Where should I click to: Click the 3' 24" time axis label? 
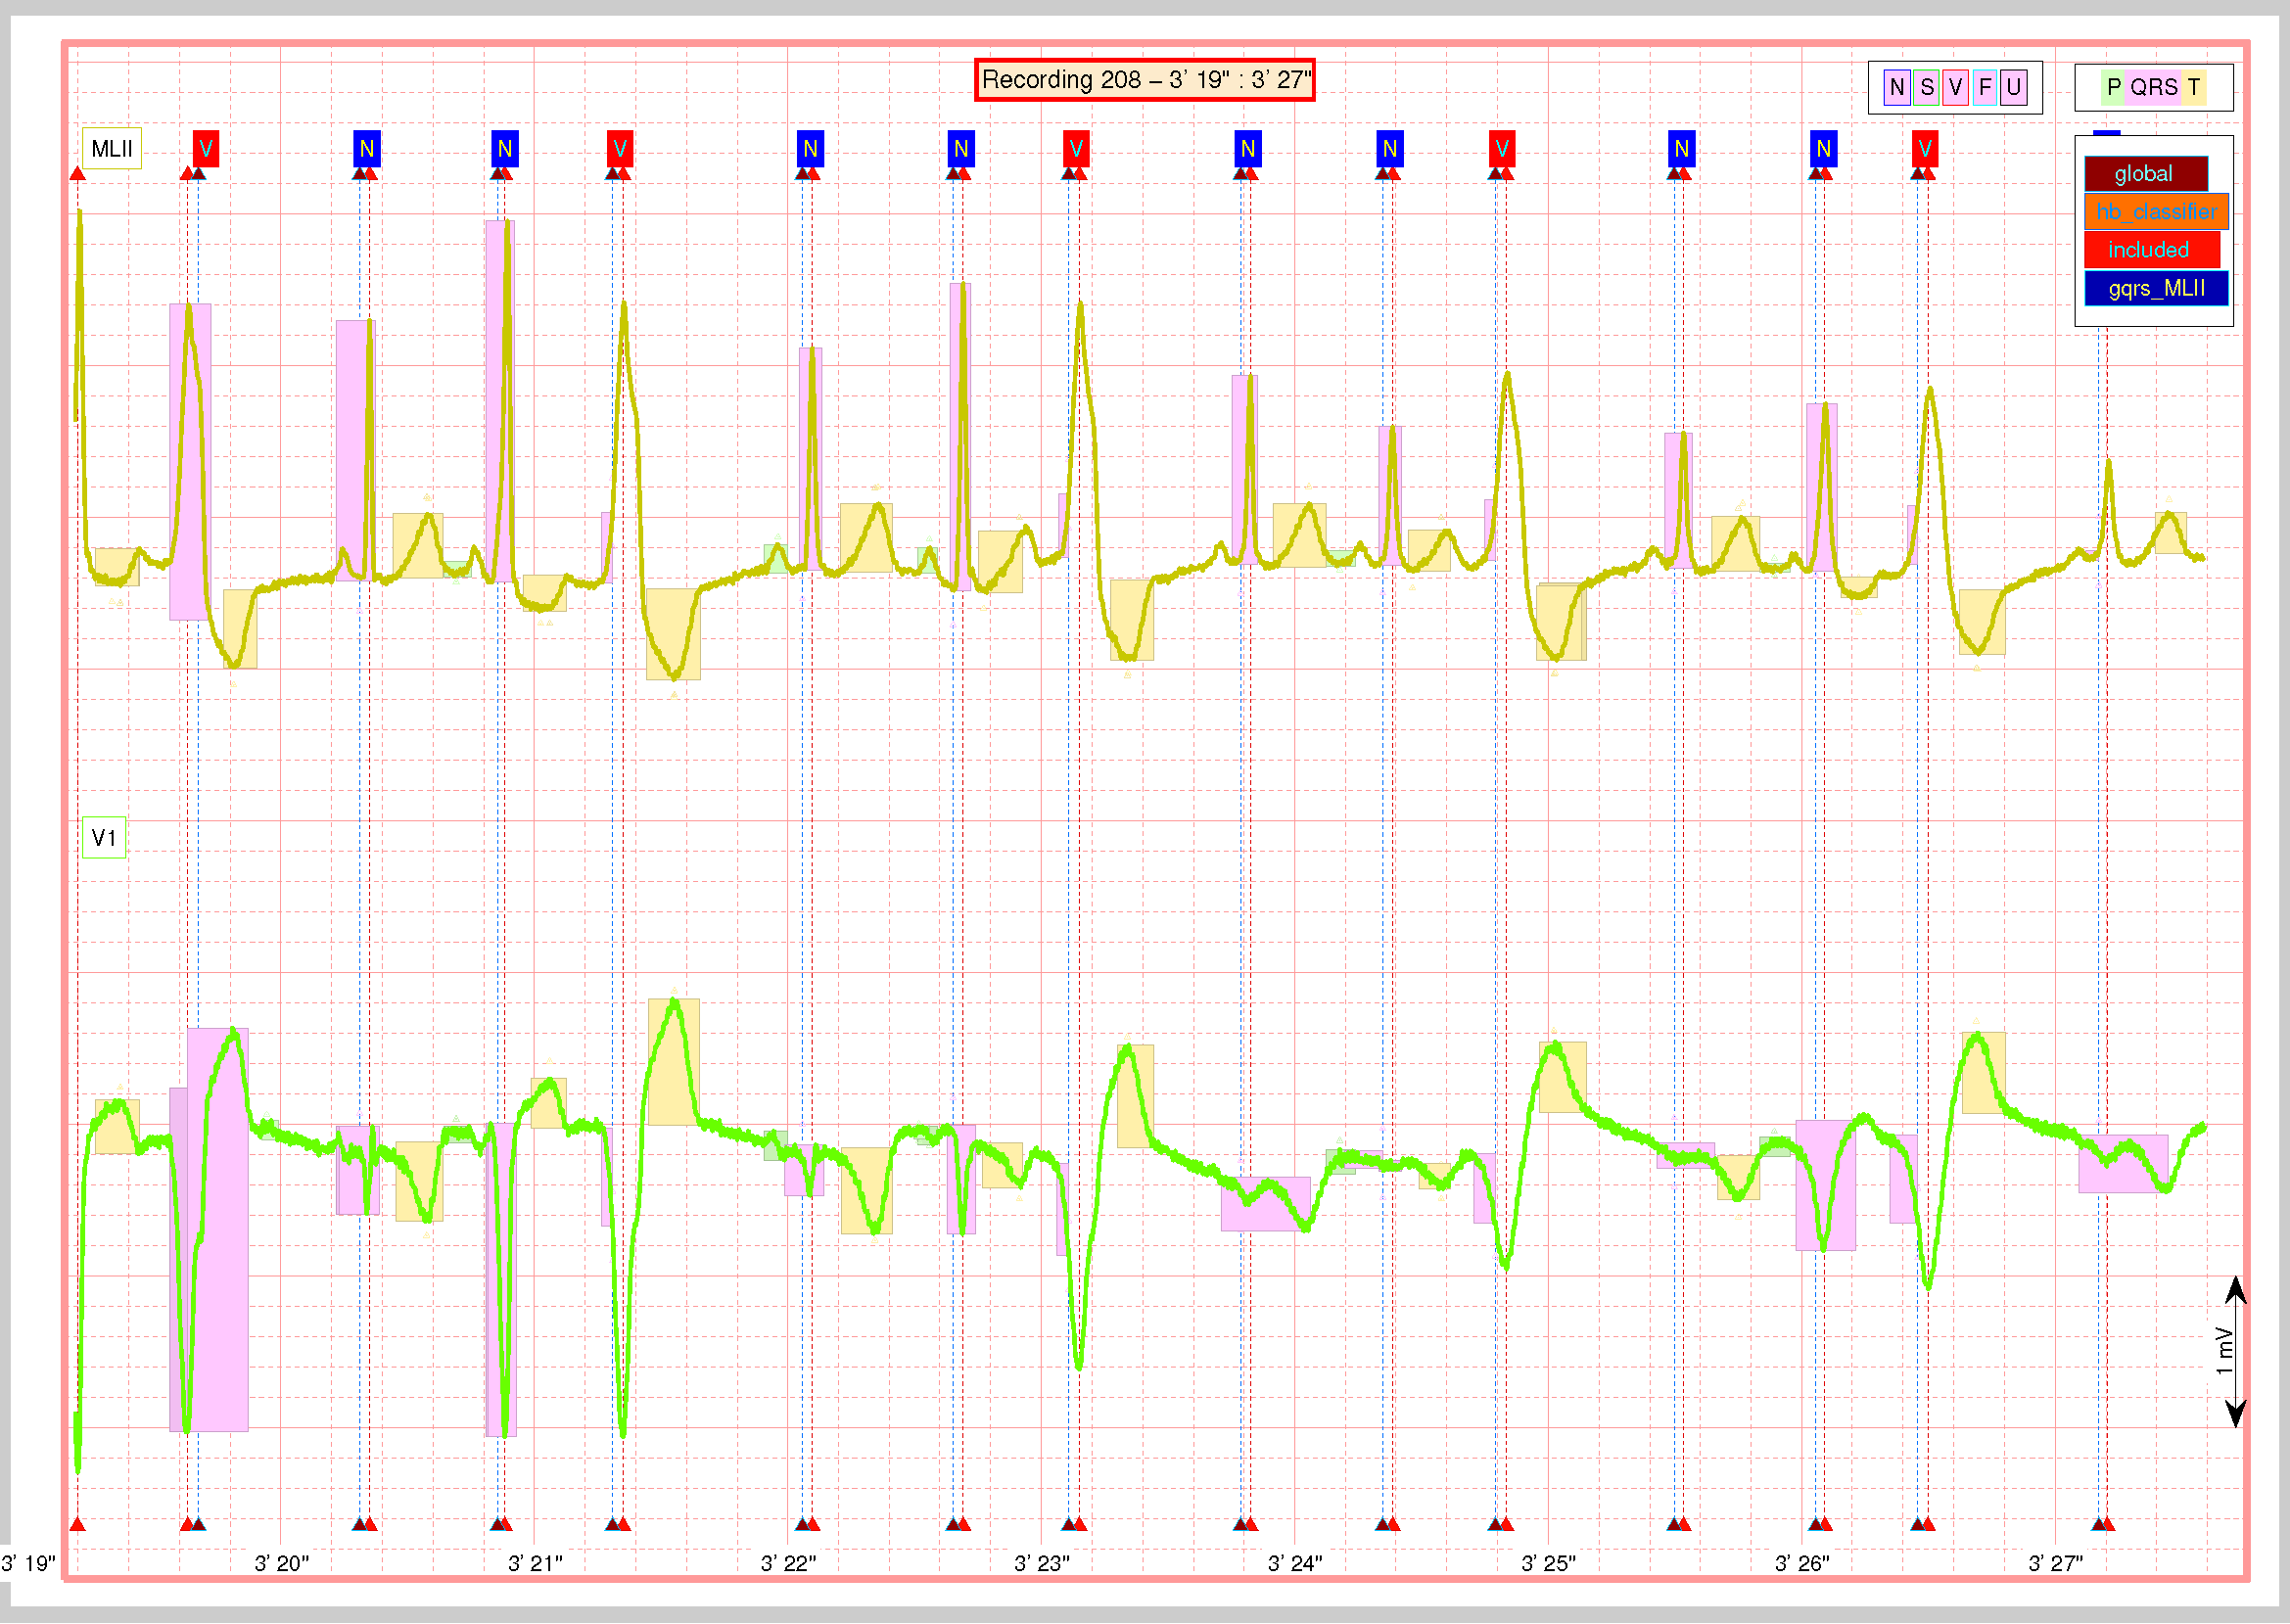coord(1294,1563)
